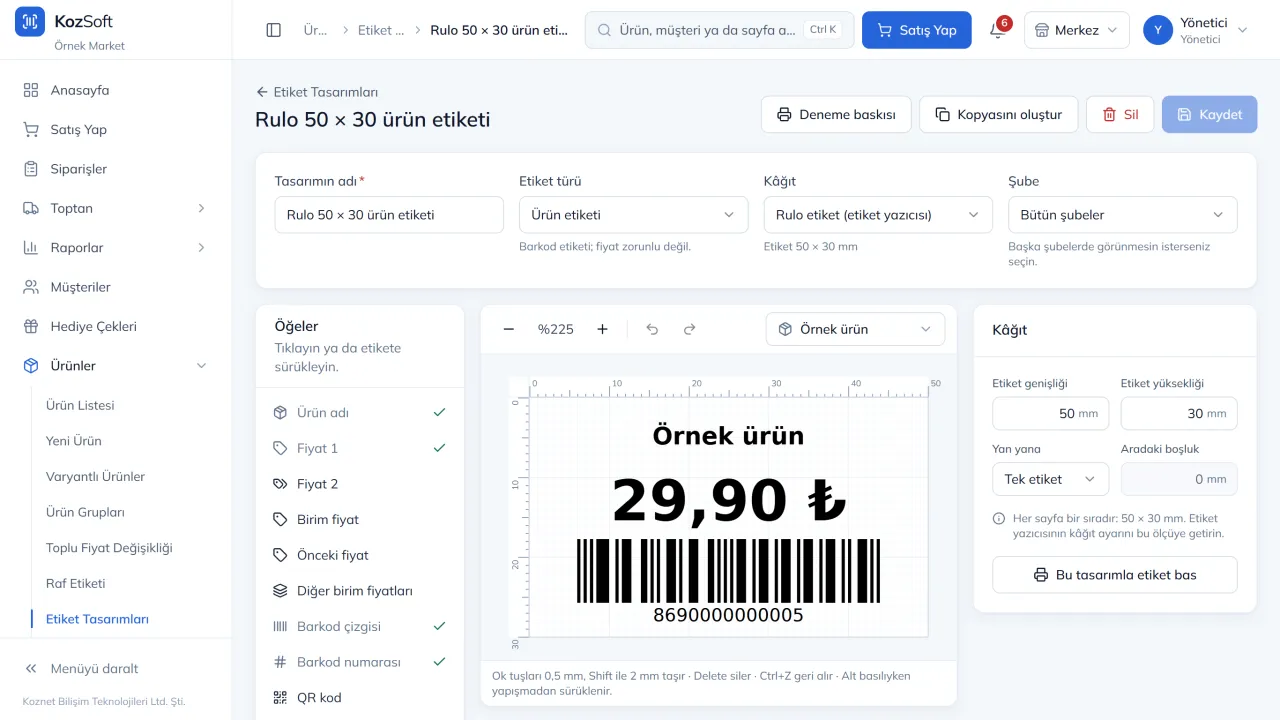
Task: Toggle Fiyat 1 element on label
Action: pyautogui.click(x=360, y=448)
